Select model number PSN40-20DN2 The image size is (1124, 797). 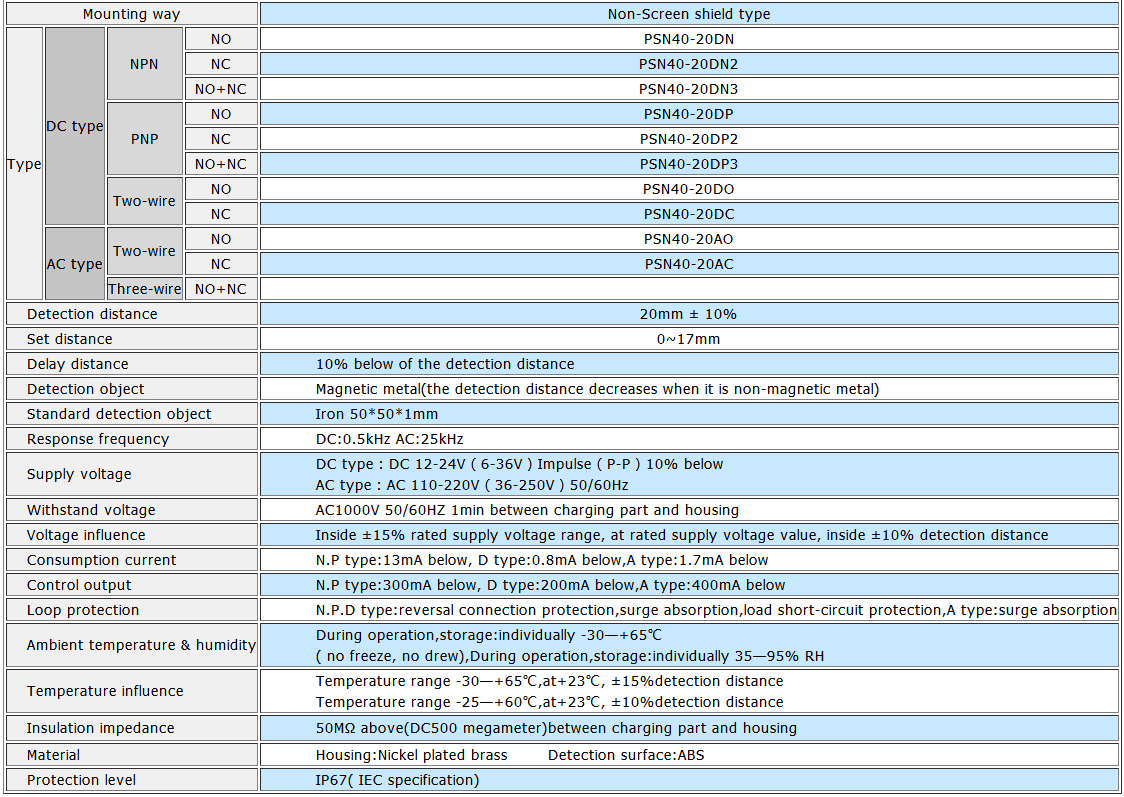(x=689, y=64)
